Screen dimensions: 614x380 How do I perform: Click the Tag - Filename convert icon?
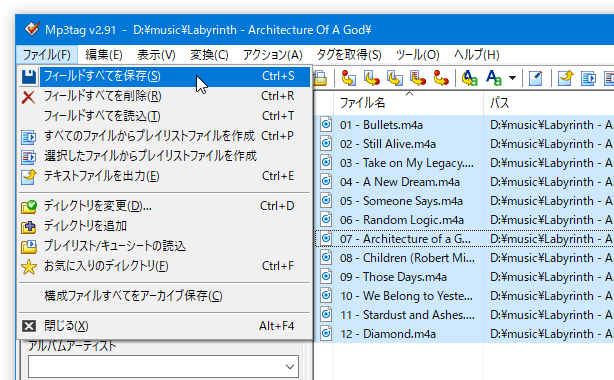(x=348, y=78)
